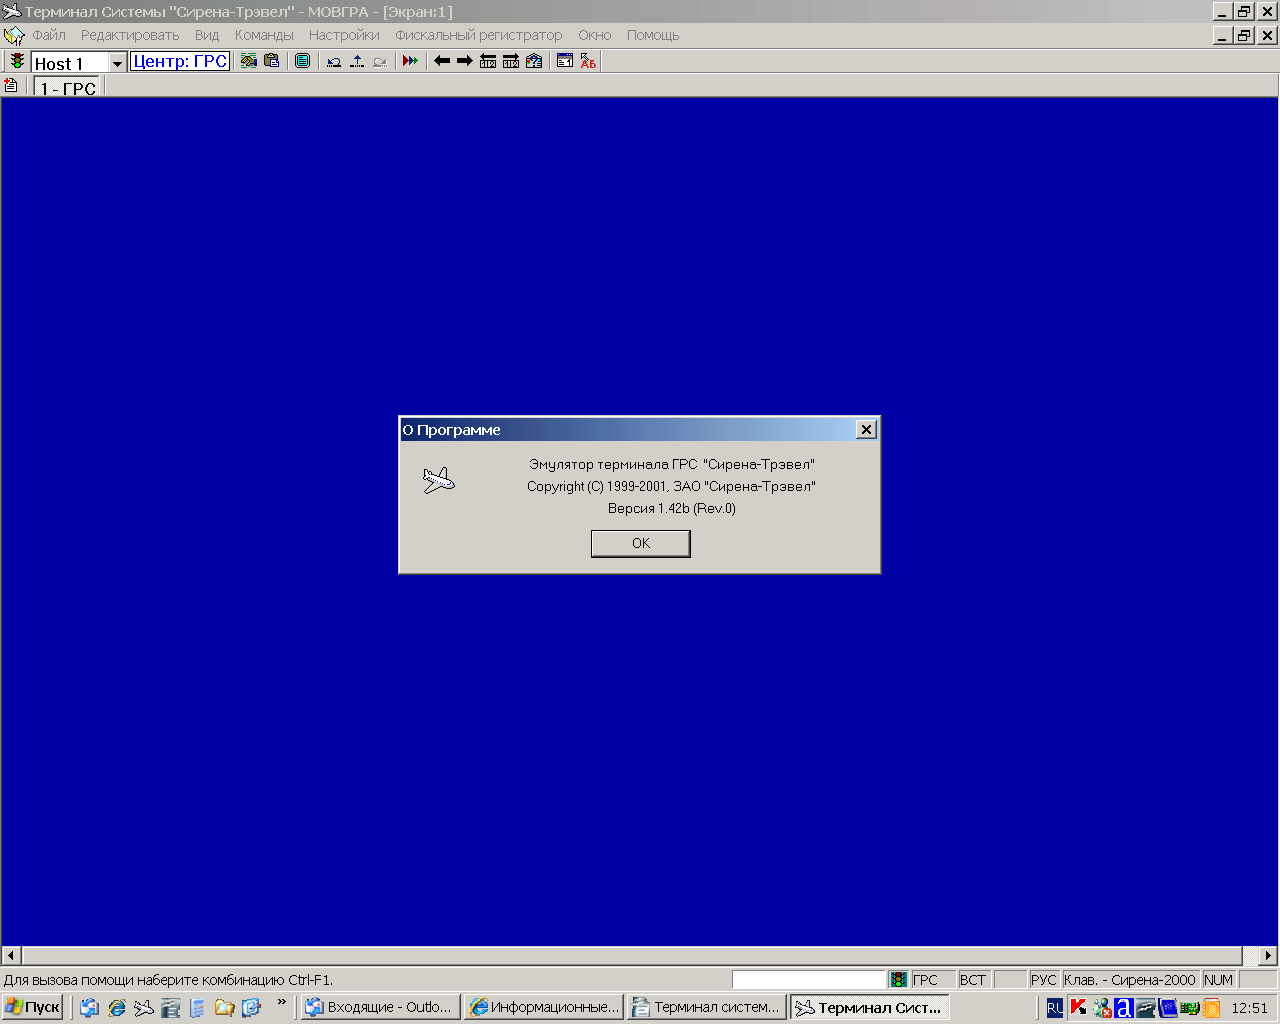Click the blue 'a' tray icon
Screen dimensions: 1280x1024
1124,1008
